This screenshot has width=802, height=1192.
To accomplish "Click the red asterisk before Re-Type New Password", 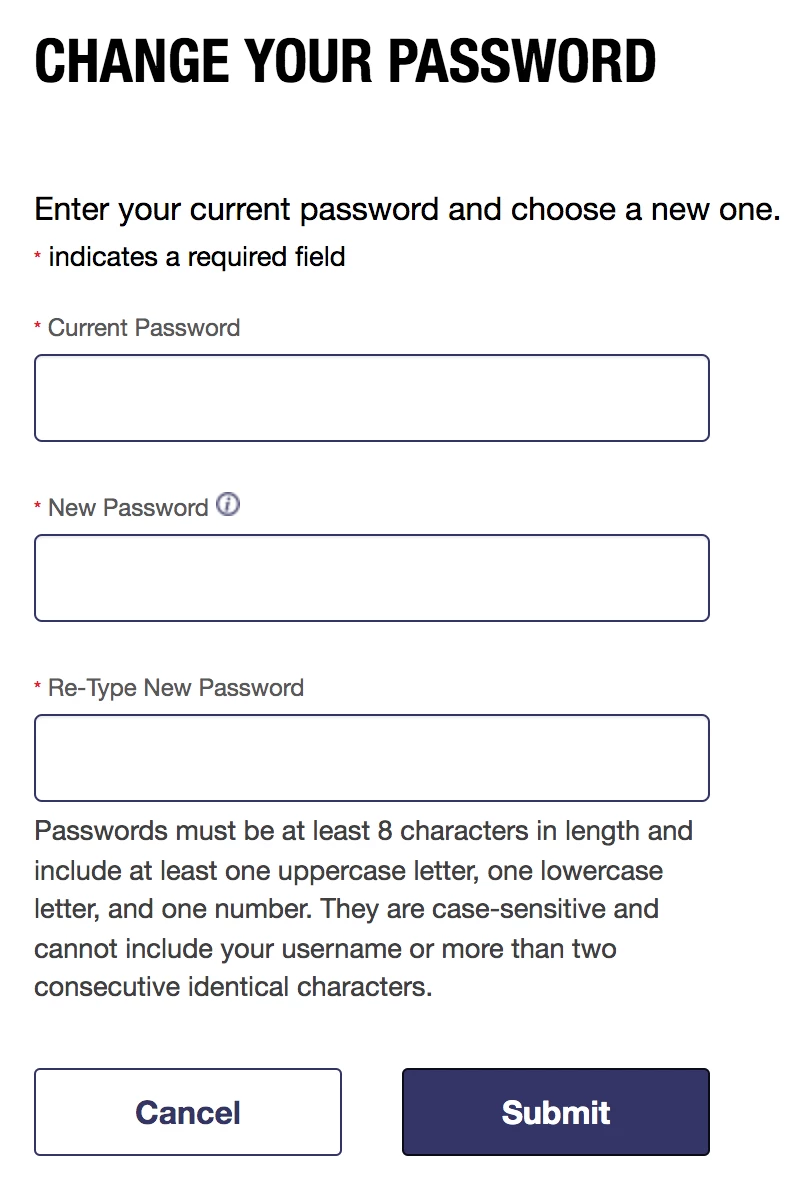I will [37, 687].
